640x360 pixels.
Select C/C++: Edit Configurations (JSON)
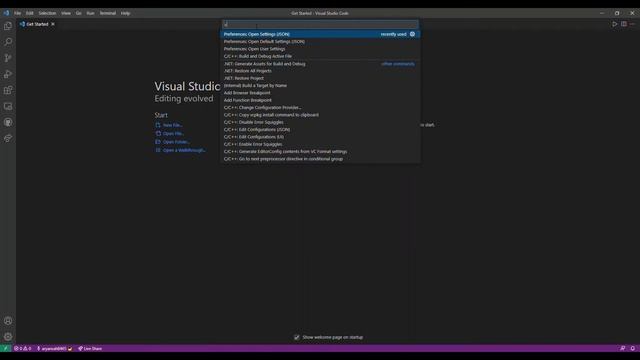(x=320, y=130)
